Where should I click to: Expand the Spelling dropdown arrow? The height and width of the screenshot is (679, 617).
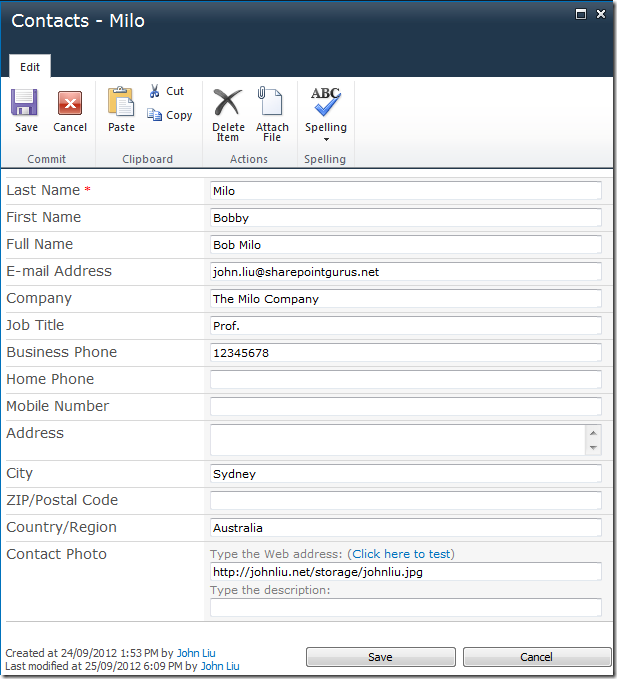click(326, 140)
